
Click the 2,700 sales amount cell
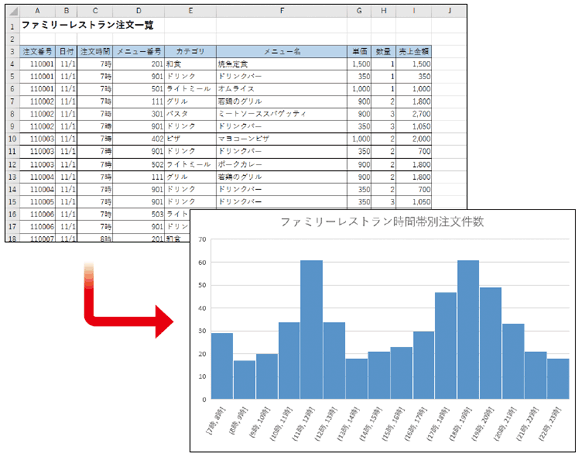click(x=413, y=114)
